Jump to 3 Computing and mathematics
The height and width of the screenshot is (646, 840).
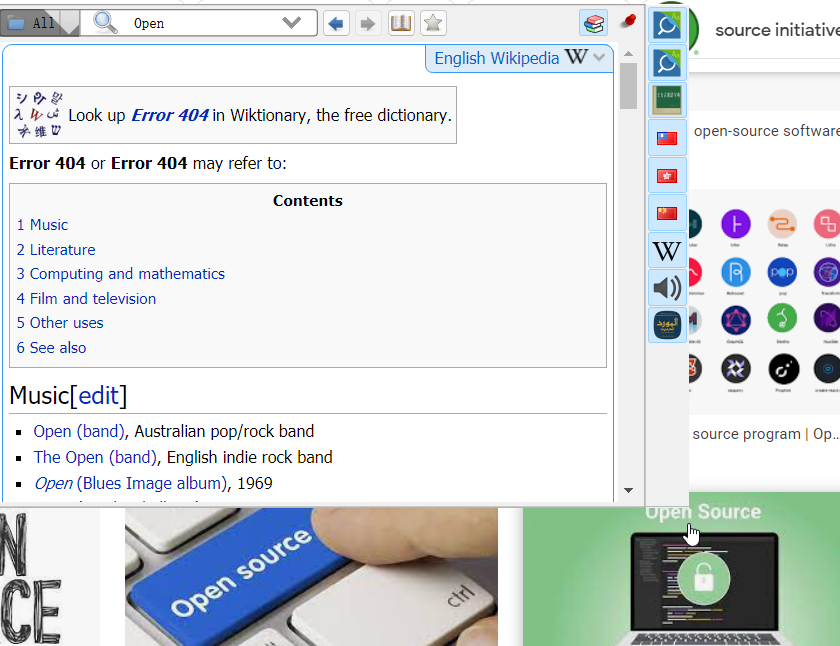[x=121, y=274]
